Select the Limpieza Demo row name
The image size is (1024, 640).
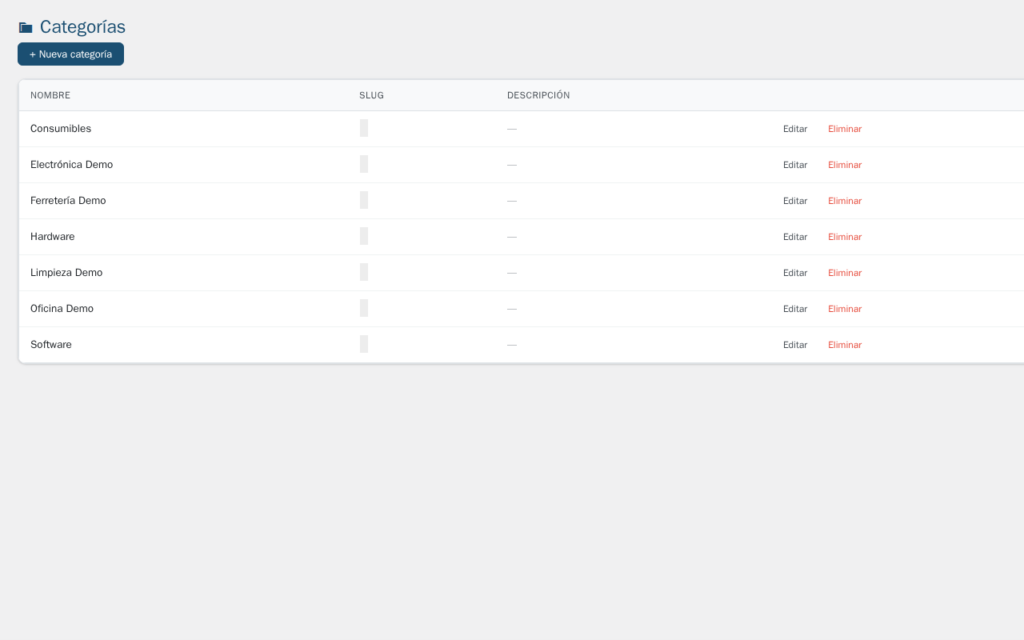point(66,272)
